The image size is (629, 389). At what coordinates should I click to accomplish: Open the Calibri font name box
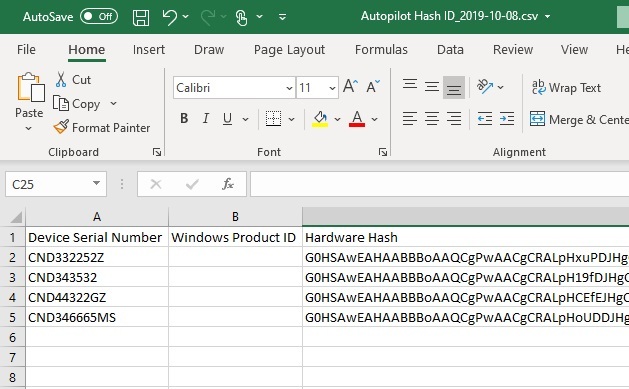[234, 87]
